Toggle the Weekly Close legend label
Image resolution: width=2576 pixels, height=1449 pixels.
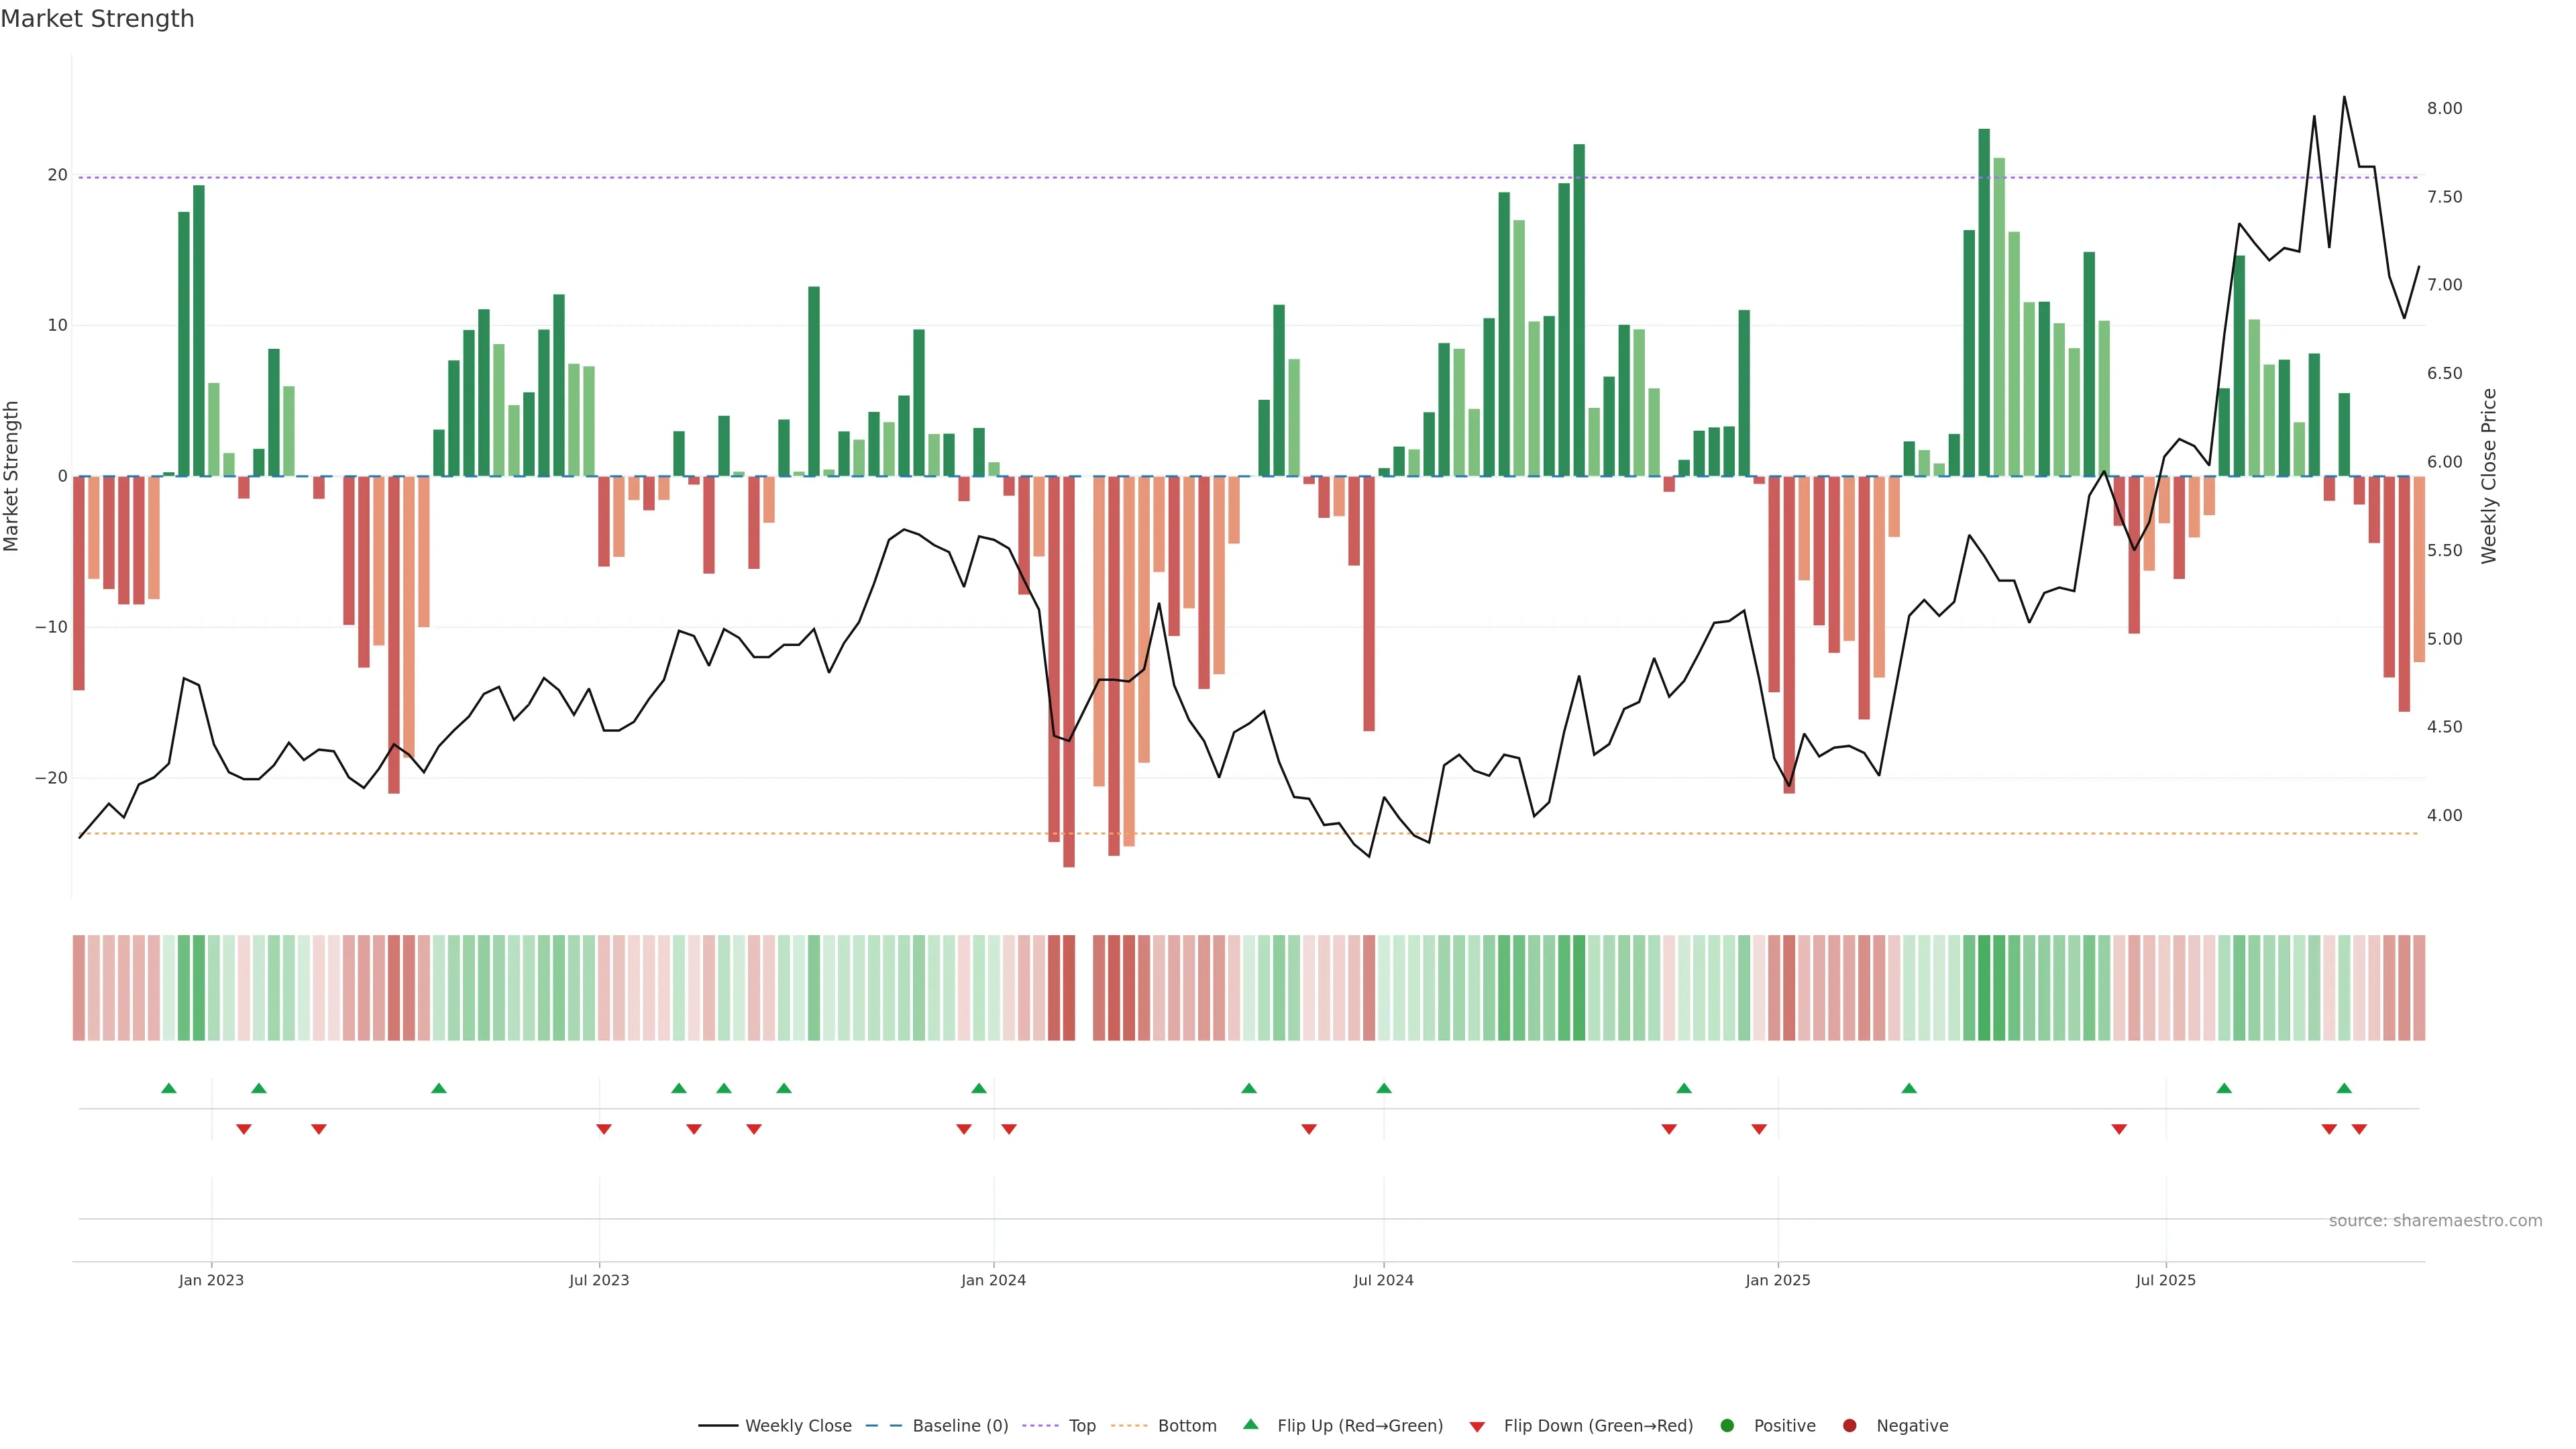click(798, 1425)
